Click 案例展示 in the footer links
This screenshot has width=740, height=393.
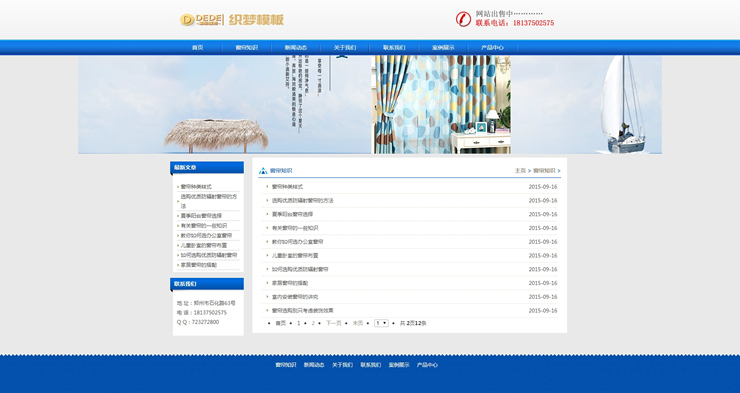click(399, 365)
